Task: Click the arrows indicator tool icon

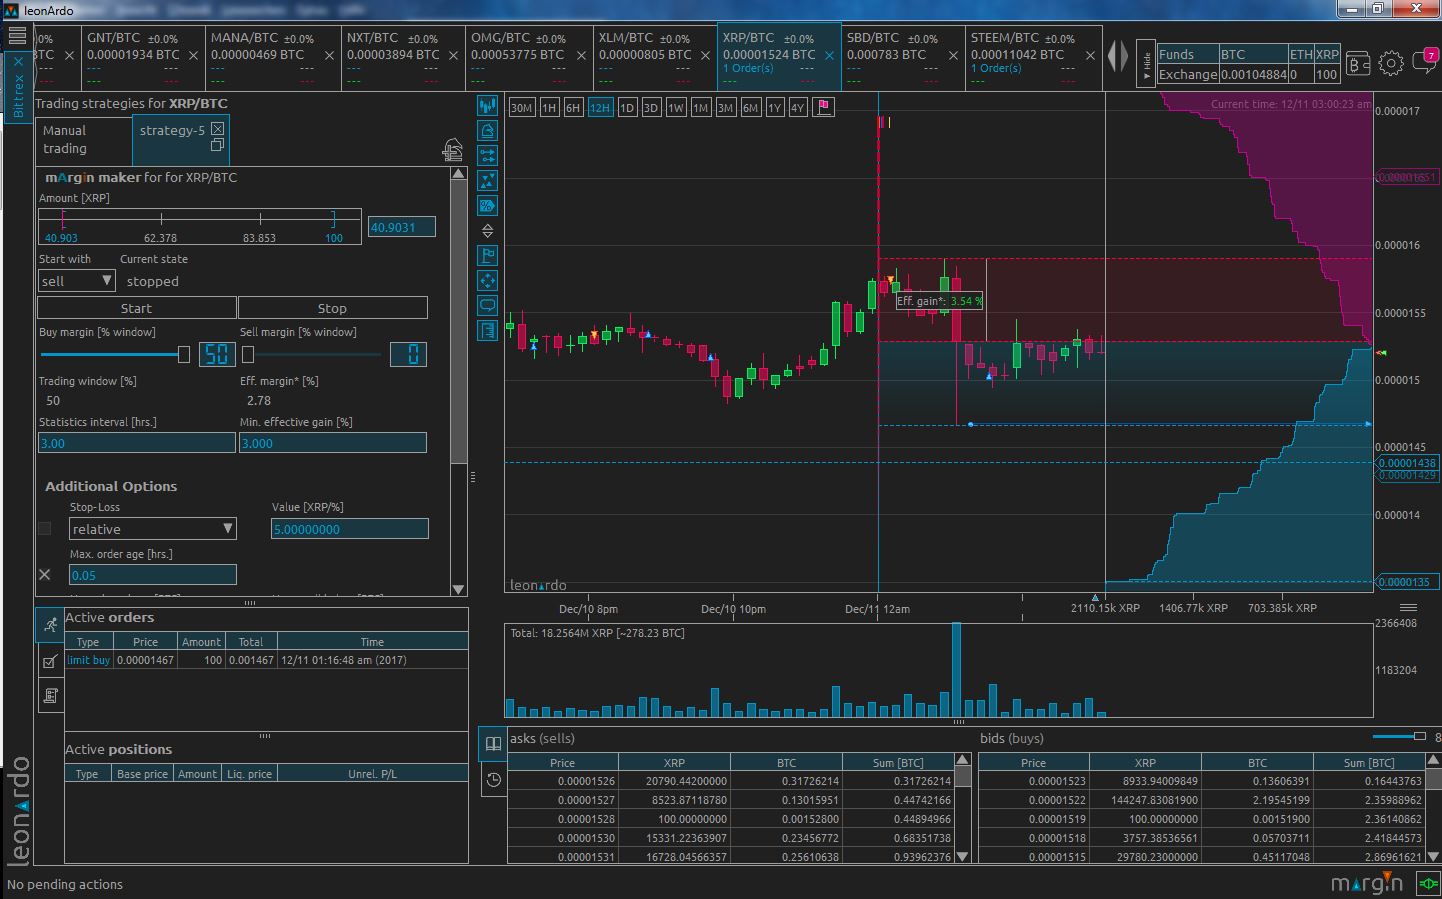Action: click(487, 156)
